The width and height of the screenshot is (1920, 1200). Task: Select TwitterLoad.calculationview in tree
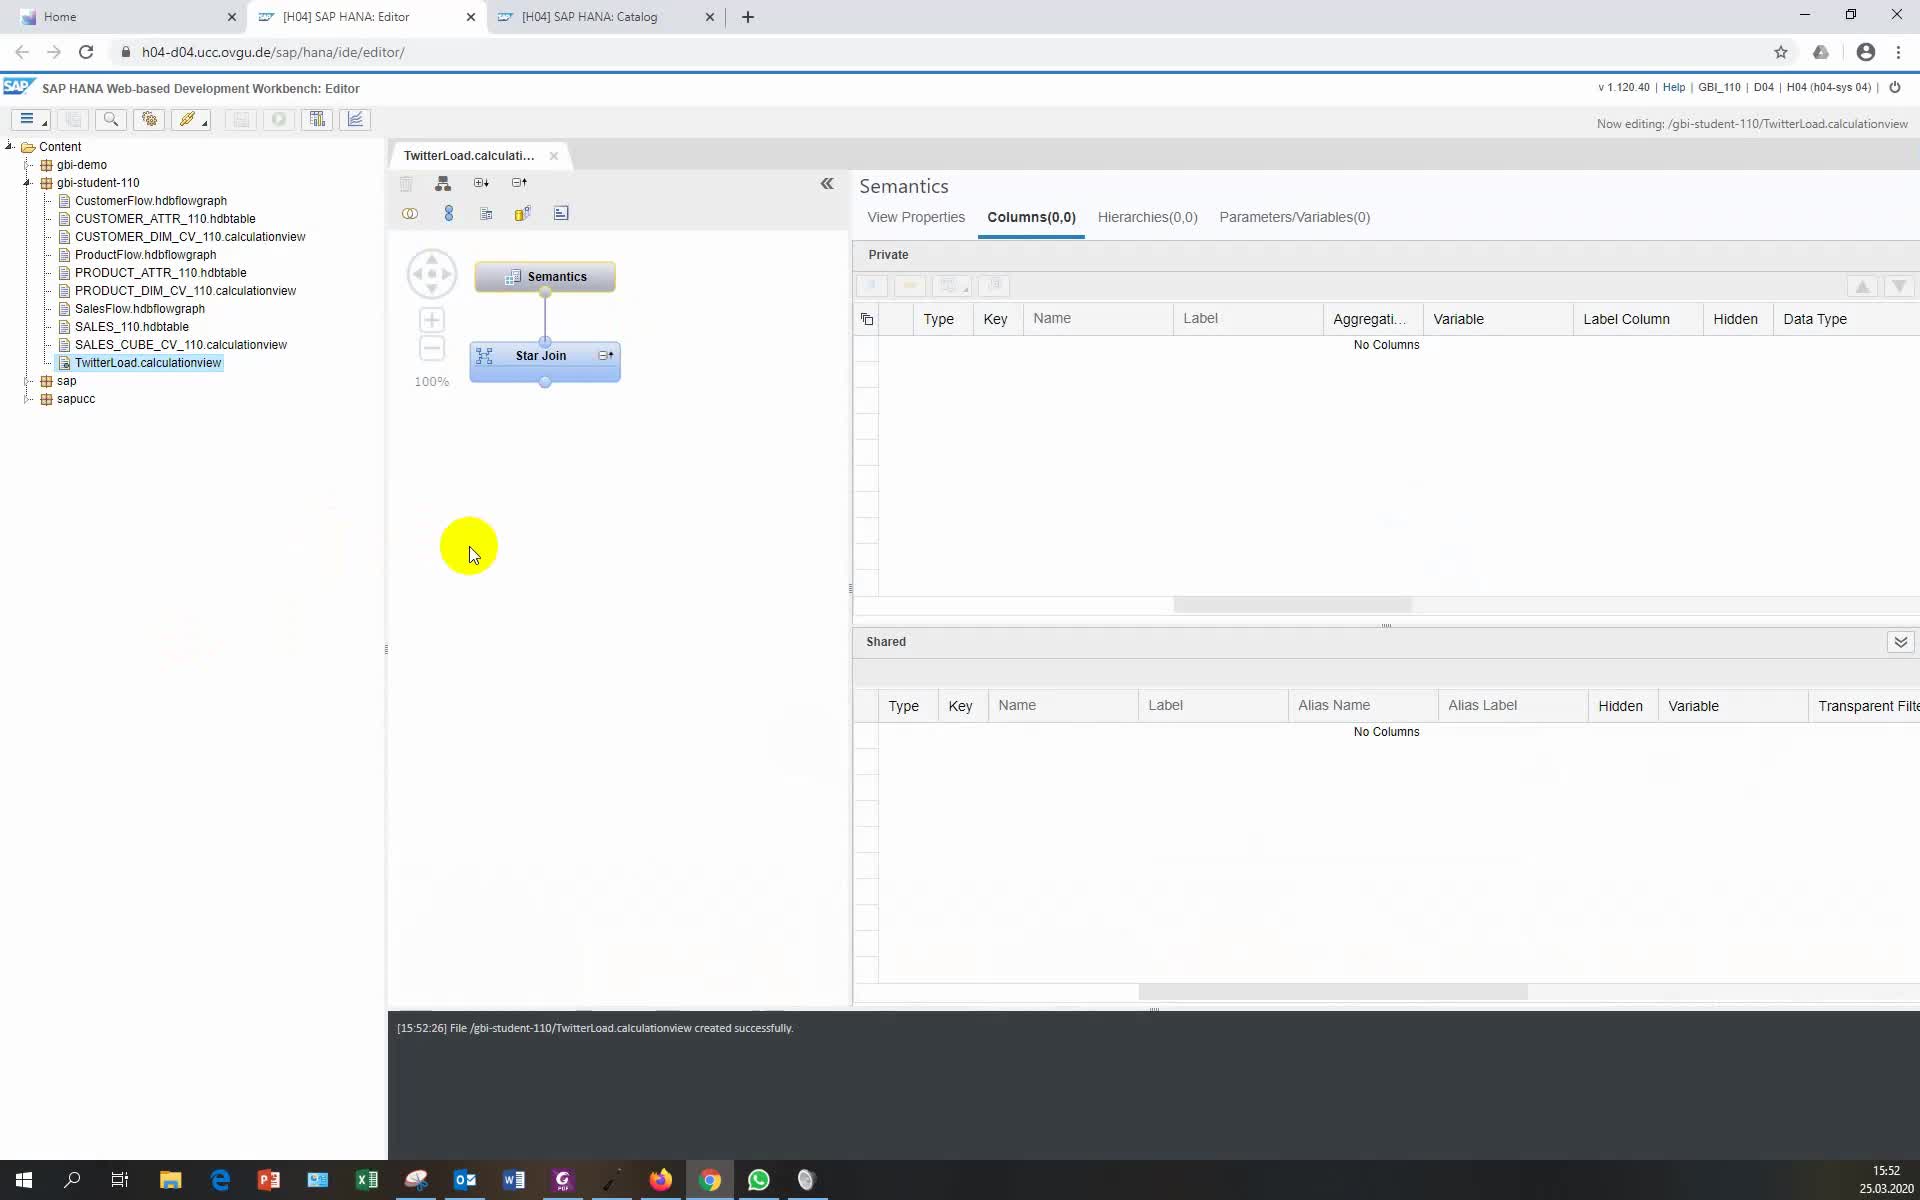tap(147, 363)
